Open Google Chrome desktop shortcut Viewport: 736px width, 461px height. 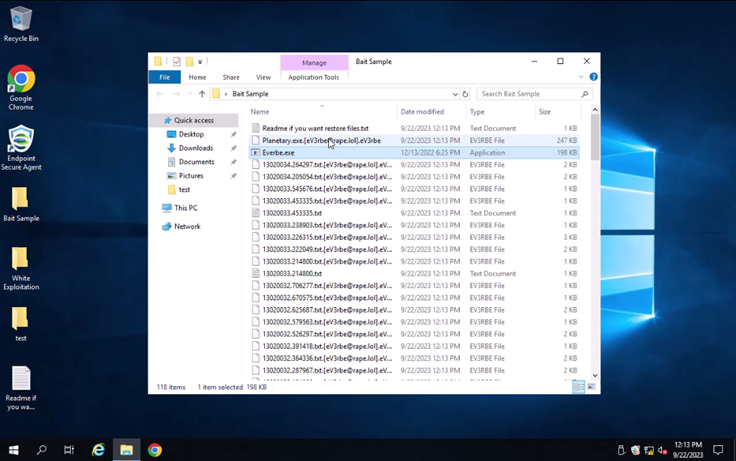tap(21, 84)
